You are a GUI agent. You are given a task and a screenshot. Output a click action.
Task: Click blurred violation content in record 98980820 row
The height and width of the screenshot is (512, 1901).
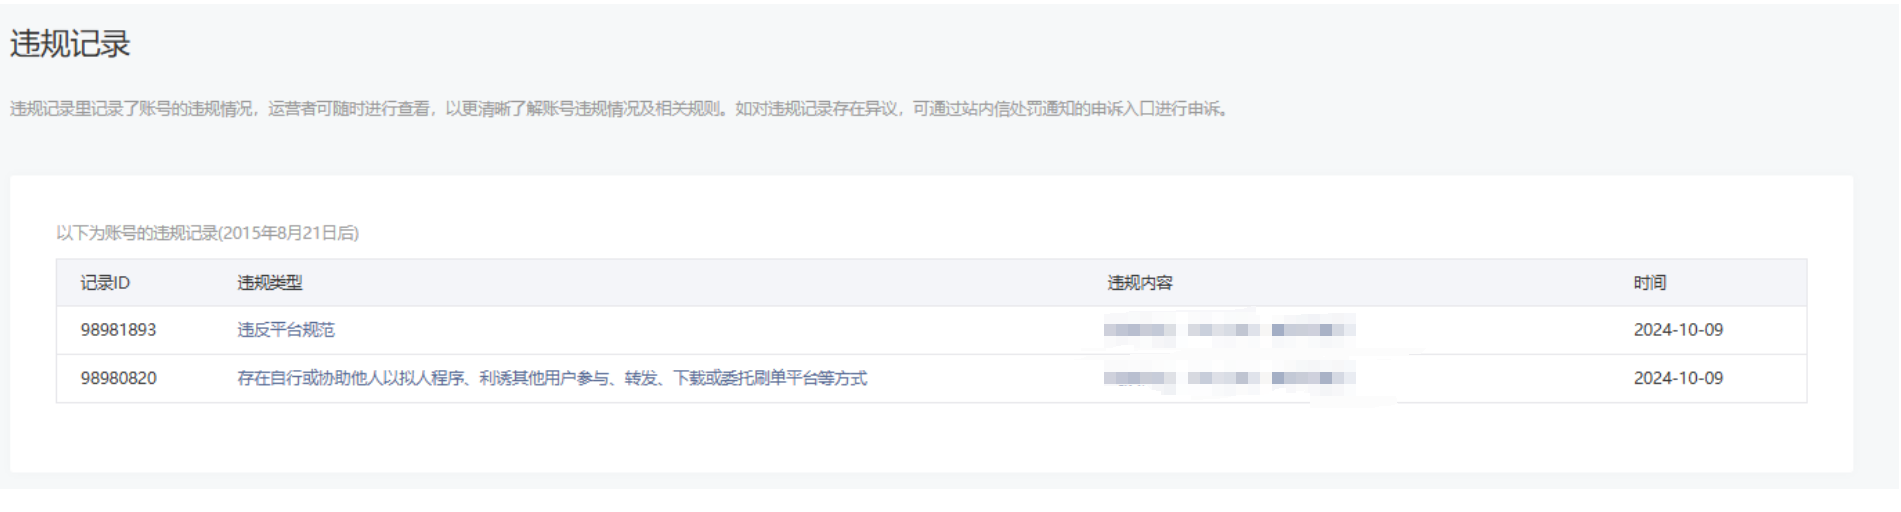pos(1229,378)
